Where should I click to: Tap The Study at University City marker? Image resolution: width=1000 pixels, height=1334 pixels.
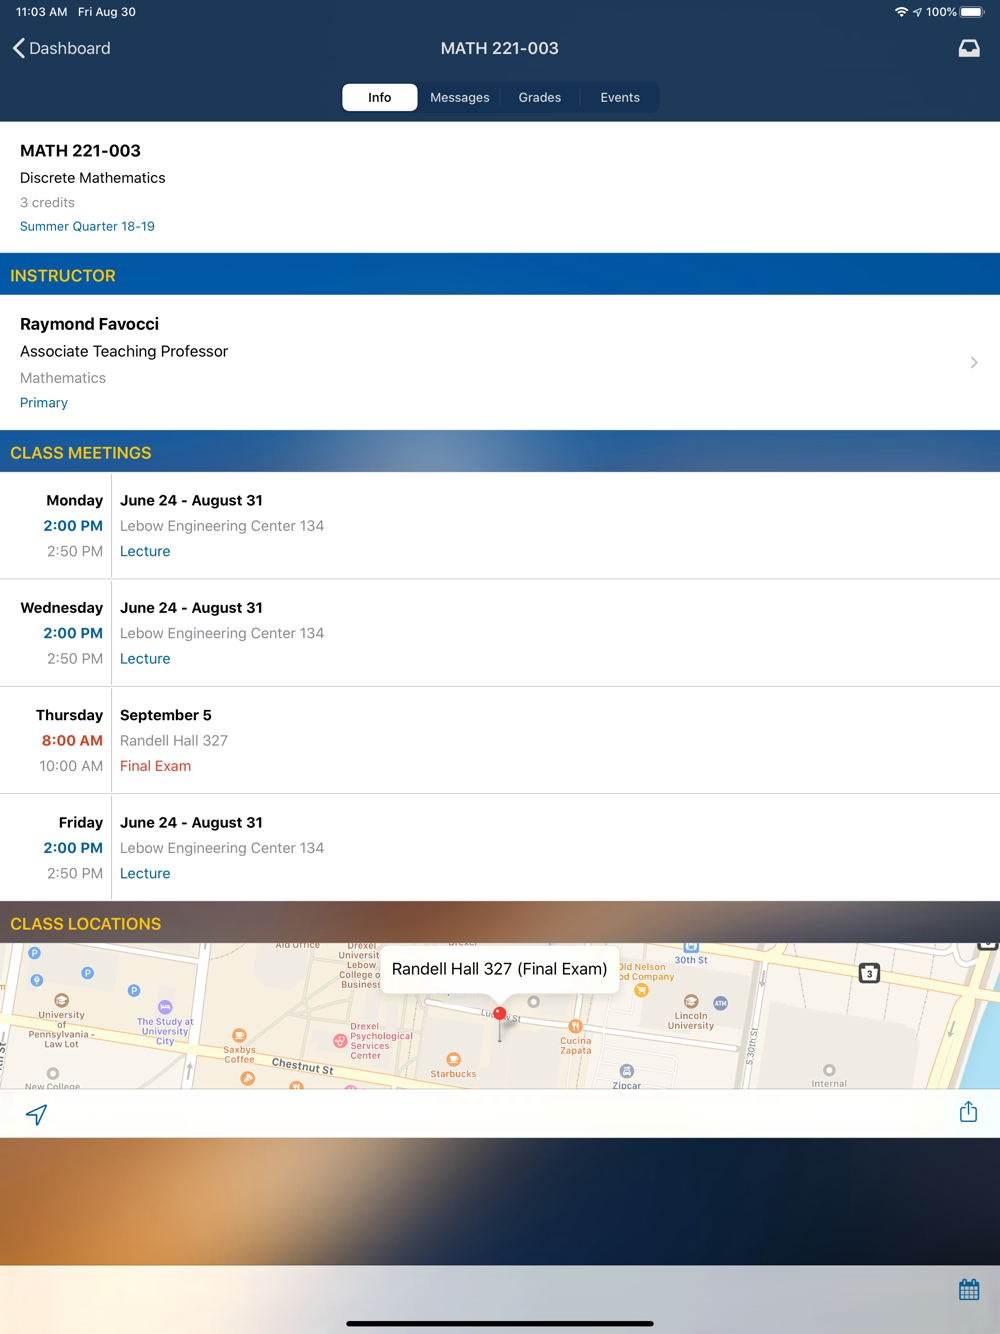click(x=165, y=1007)
